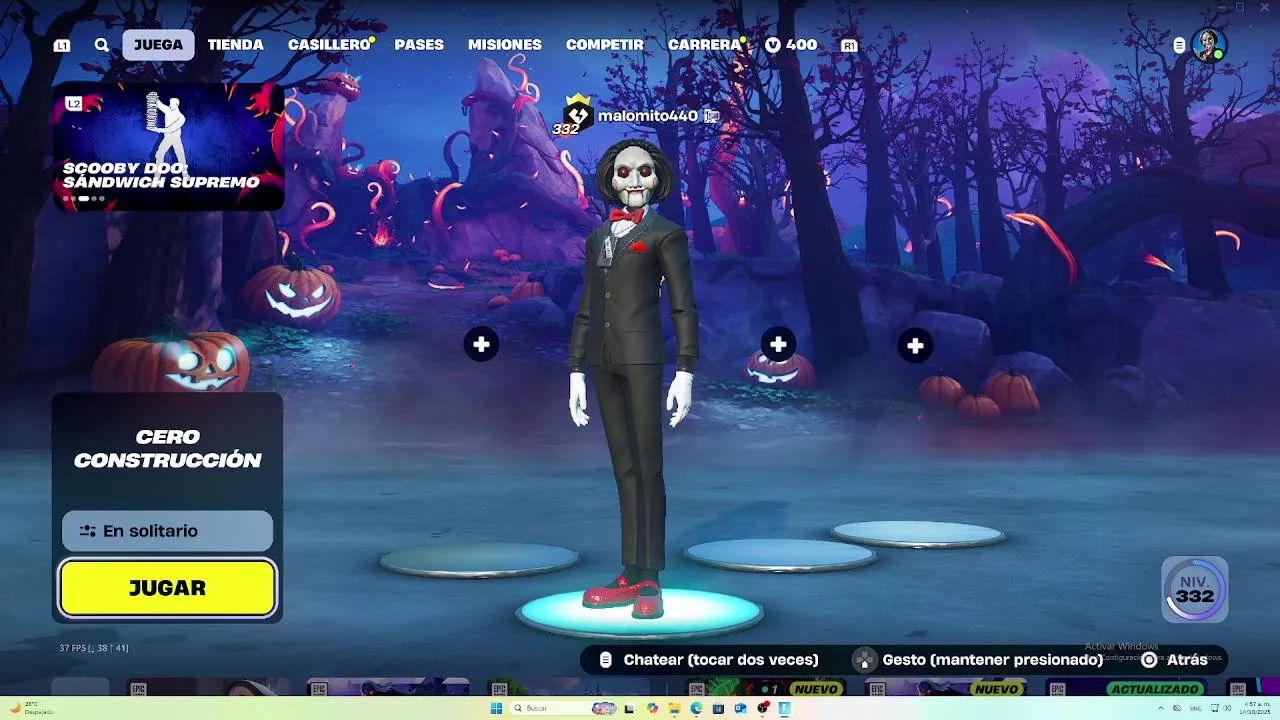Viewport: 1280px width, 720px height.
Task: Start the match with JUGAR
Action: click(x=167, y=588)
